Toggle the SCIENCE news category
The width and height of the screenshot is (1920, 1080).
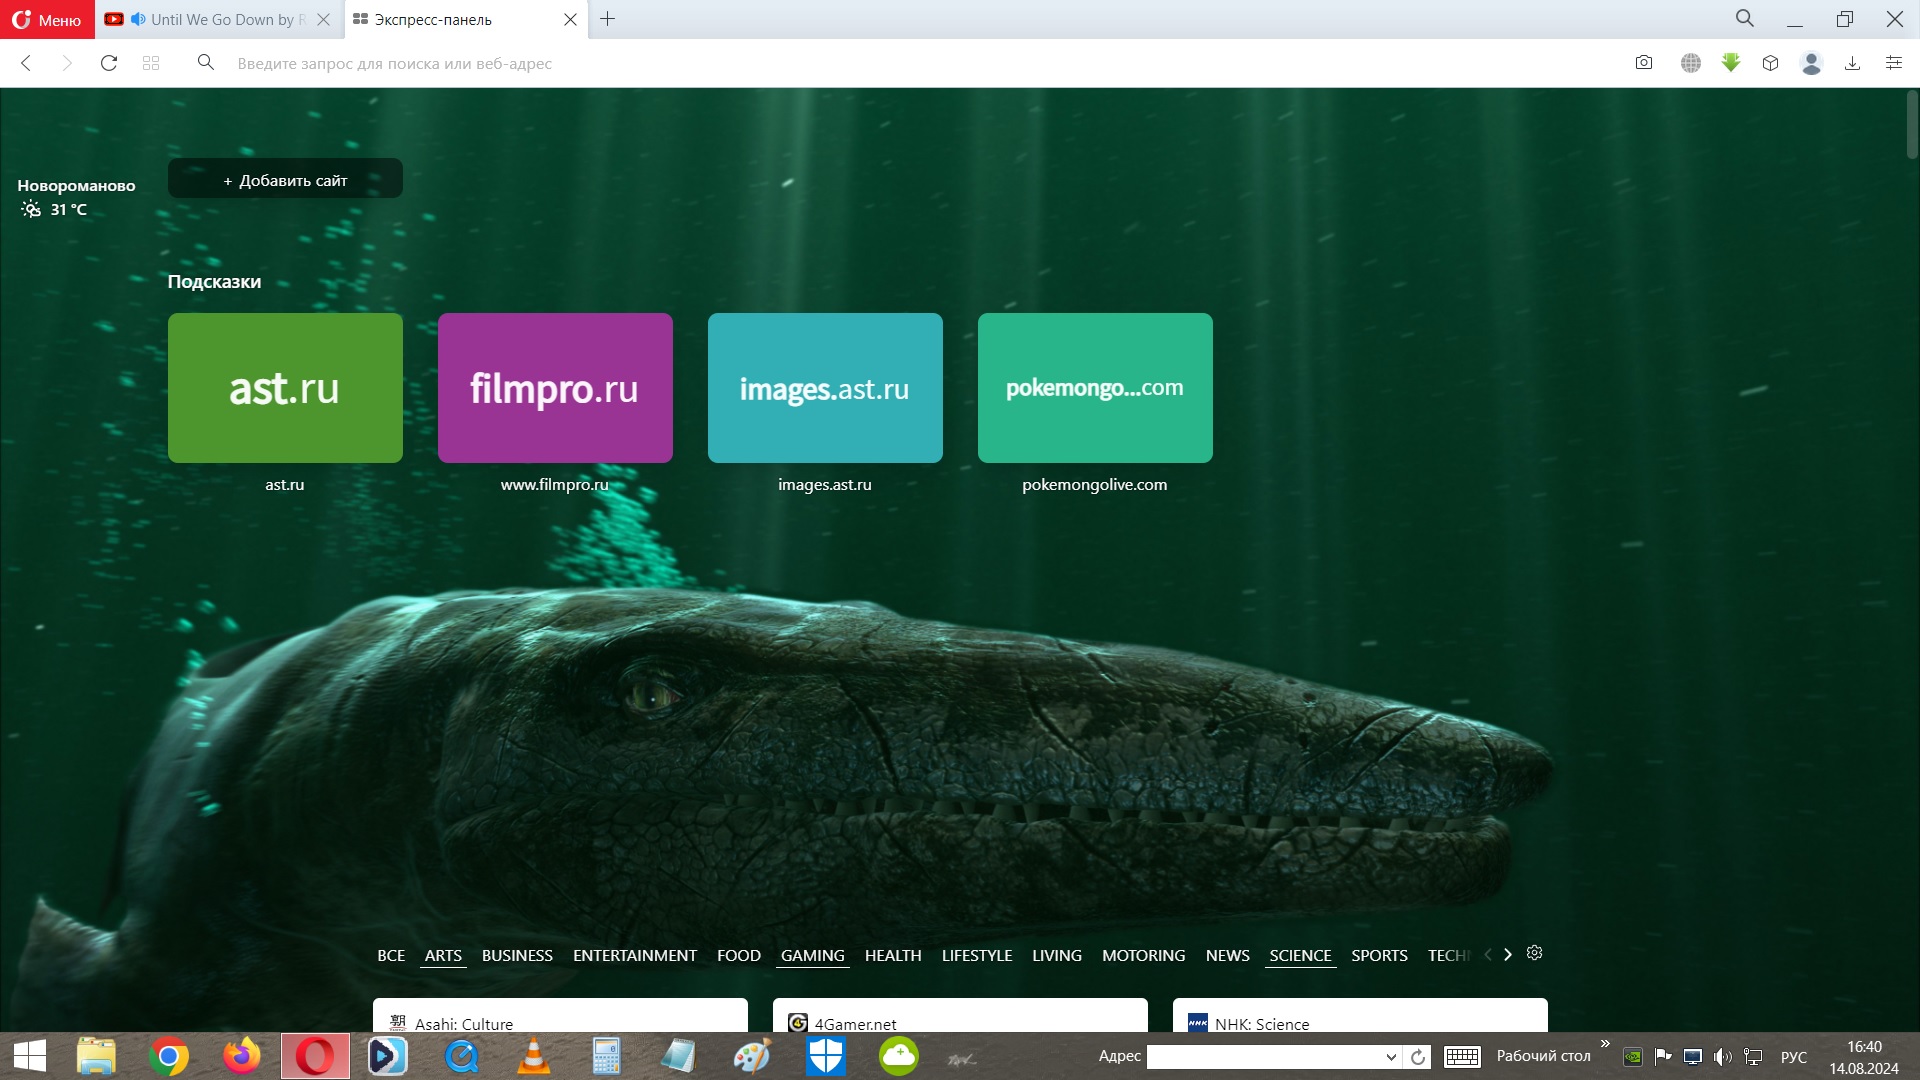[x=1300, y=956]
